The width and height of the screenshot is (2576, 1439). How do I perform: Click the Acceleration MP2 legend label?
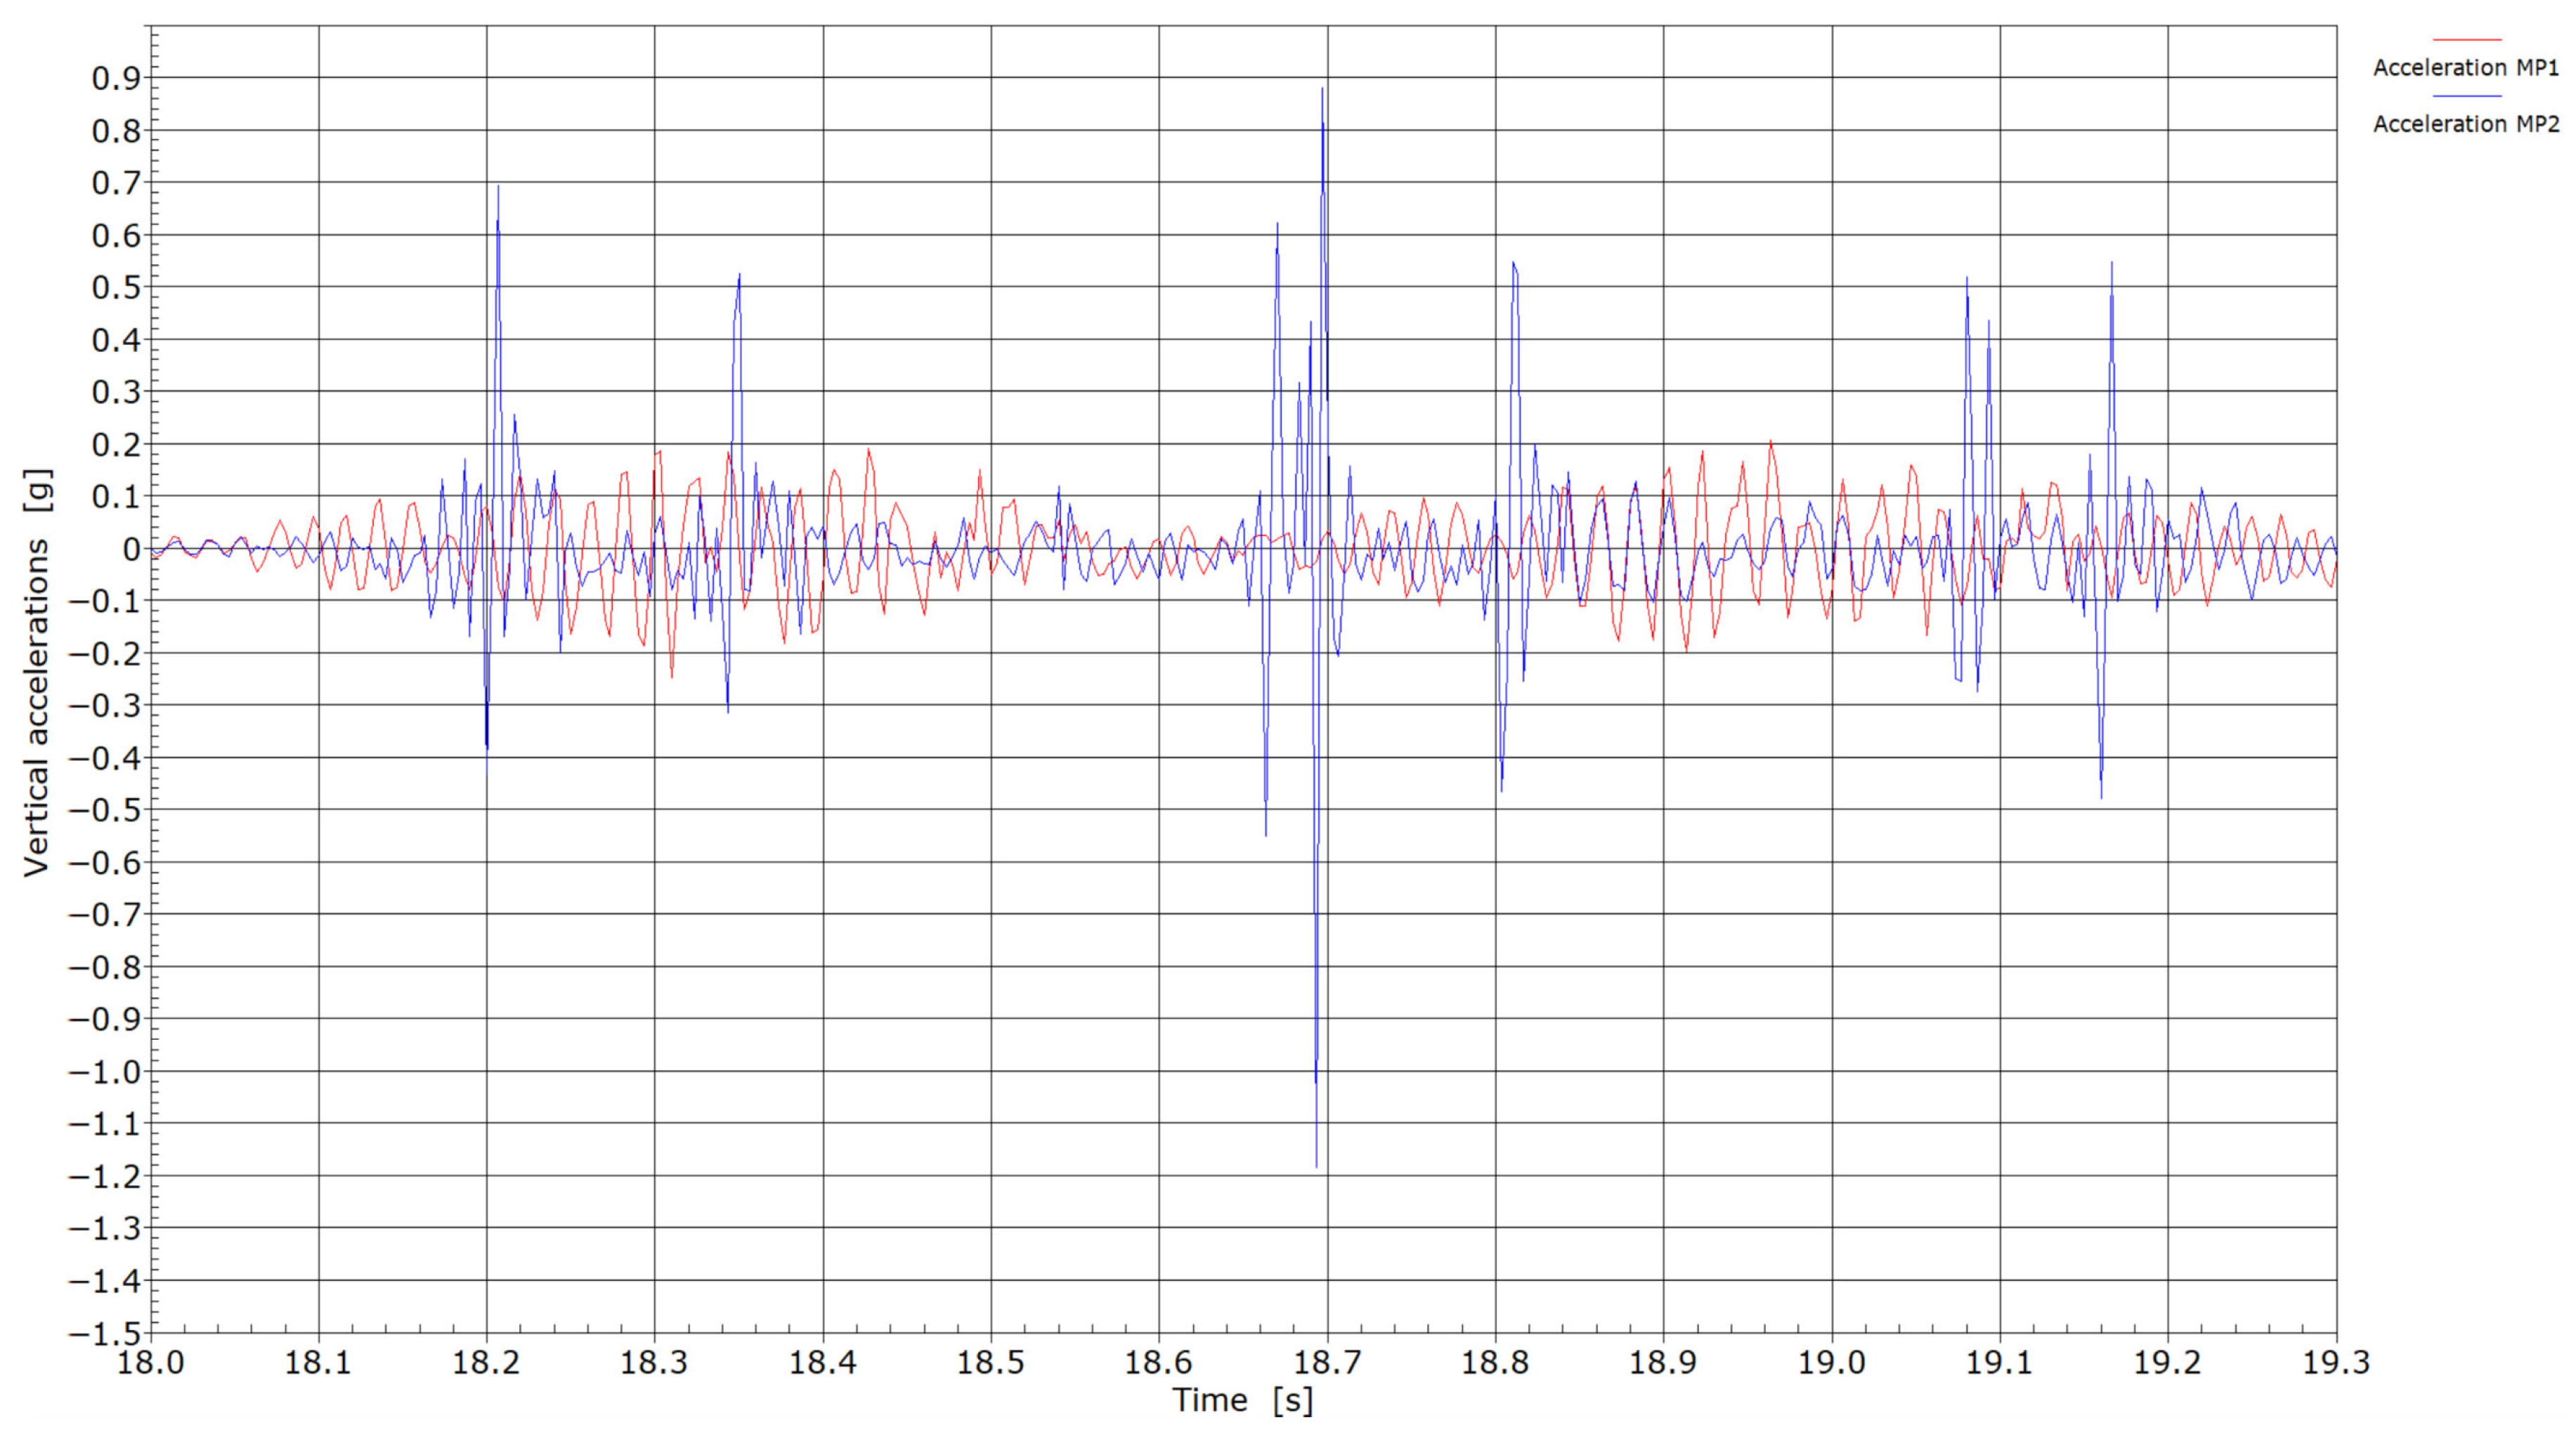[x=2465, y=124]
